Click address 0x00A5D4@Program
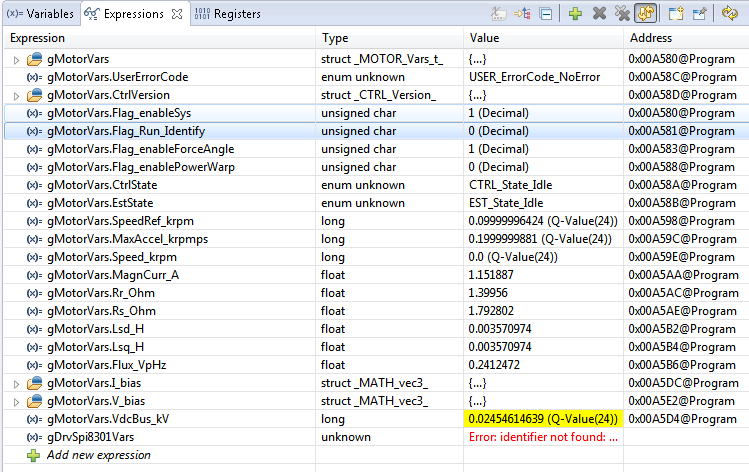 (682, 419)
